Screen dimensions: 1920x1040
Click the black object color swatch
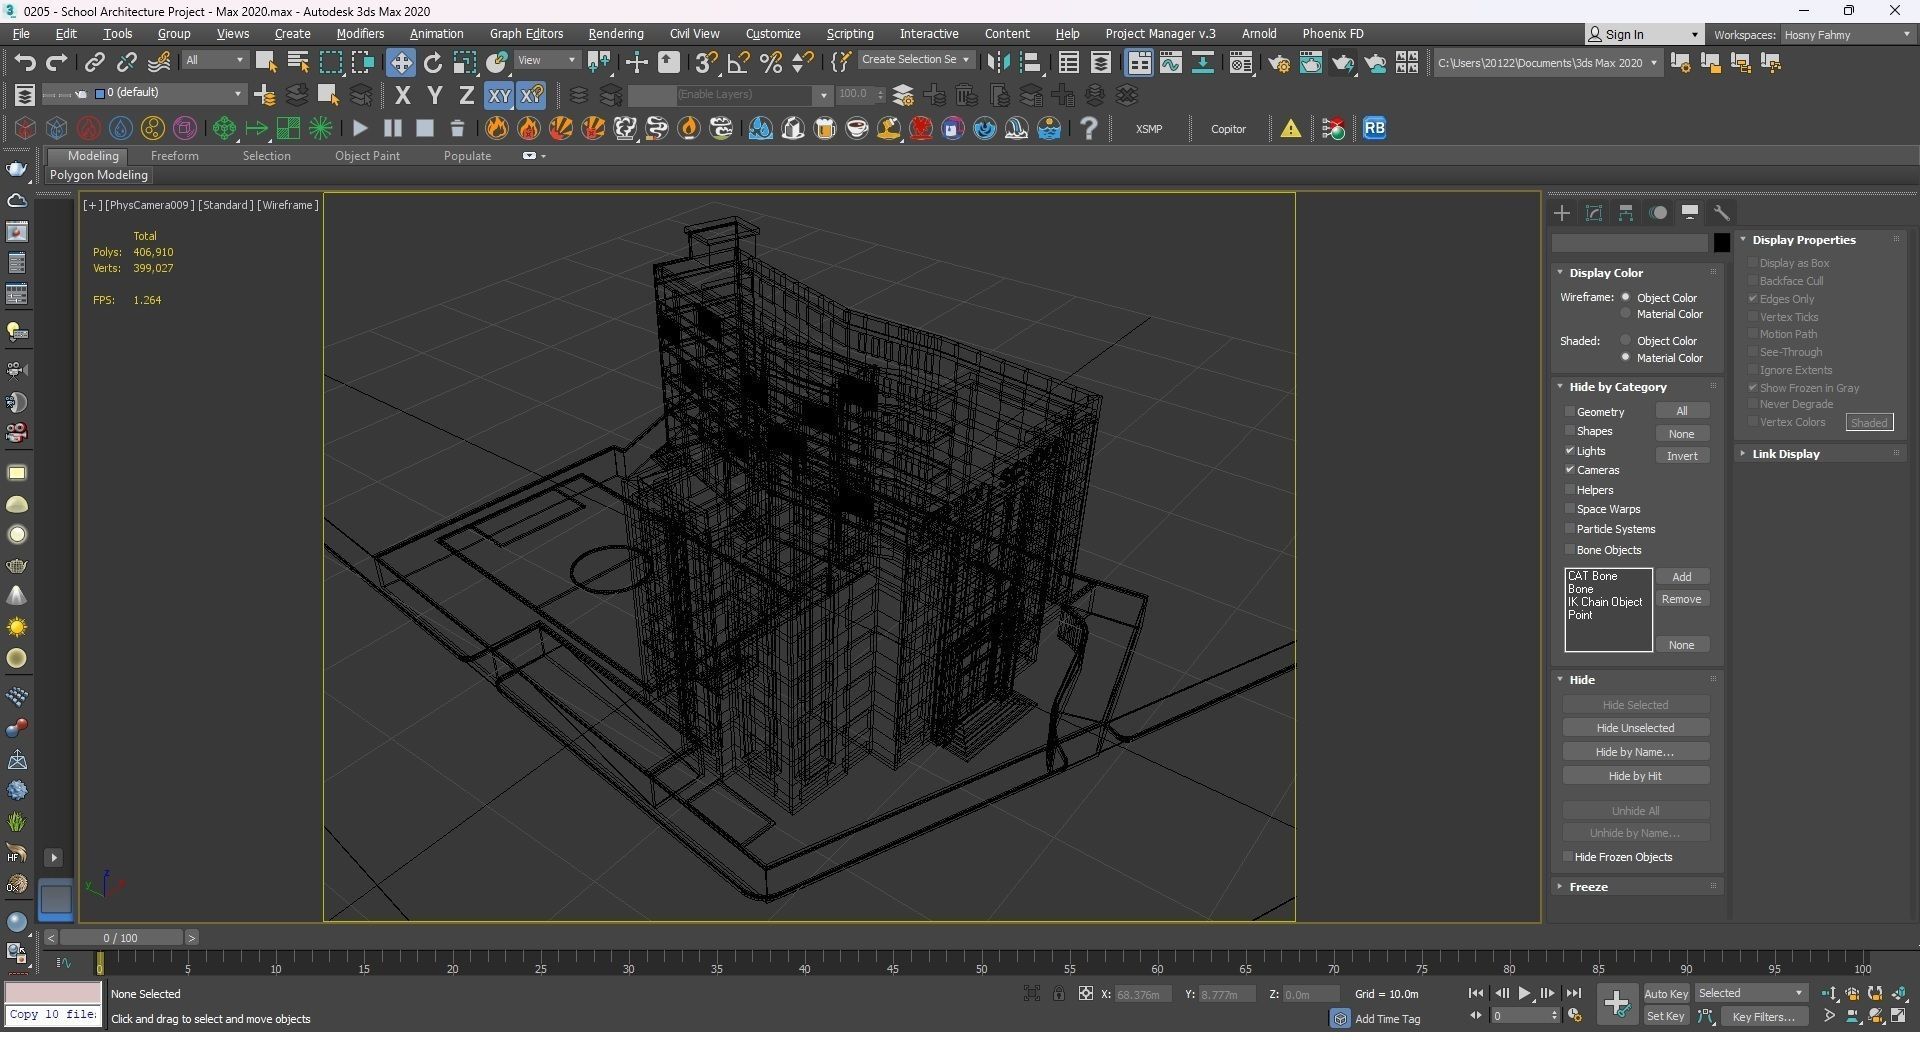click(x=1721, y=242)
